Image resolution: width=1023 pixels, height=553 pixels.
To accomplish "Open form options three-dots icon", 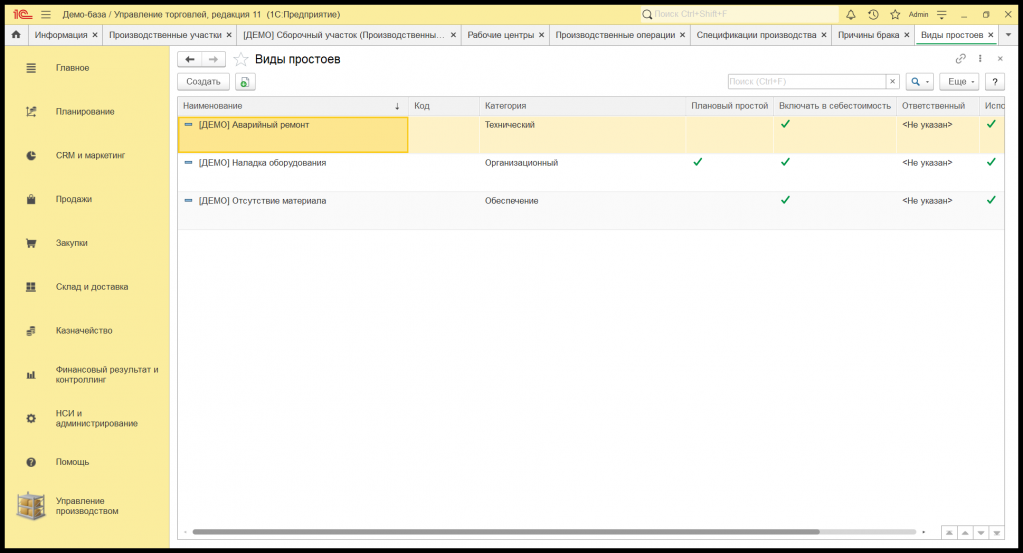I will point(980,59).
